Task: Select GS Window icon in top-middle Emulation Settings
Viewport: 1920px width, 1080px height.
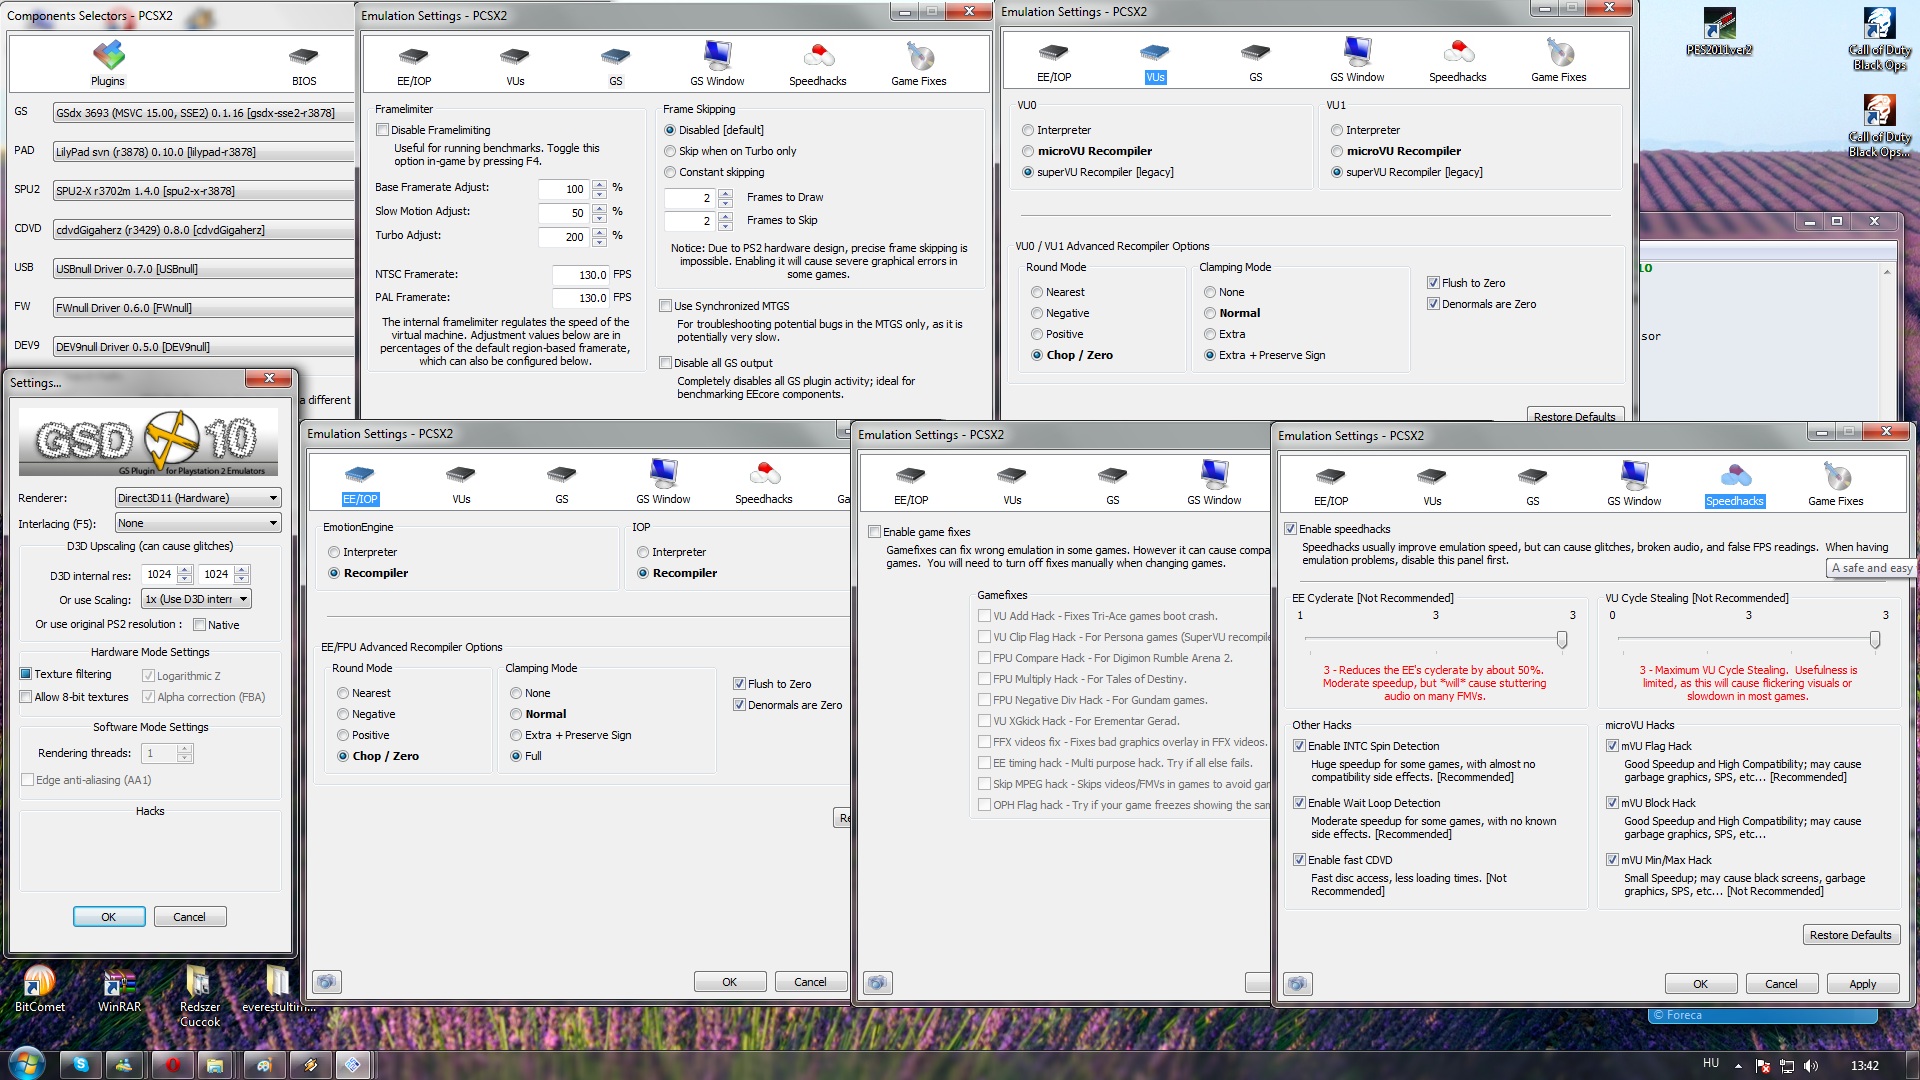Action: [x=717, y=64]
